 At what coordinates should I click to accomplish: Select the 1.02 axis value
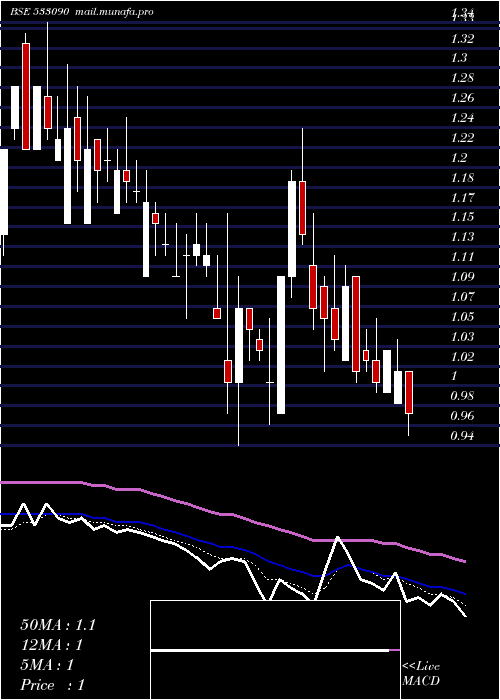(x=462, y=357)
